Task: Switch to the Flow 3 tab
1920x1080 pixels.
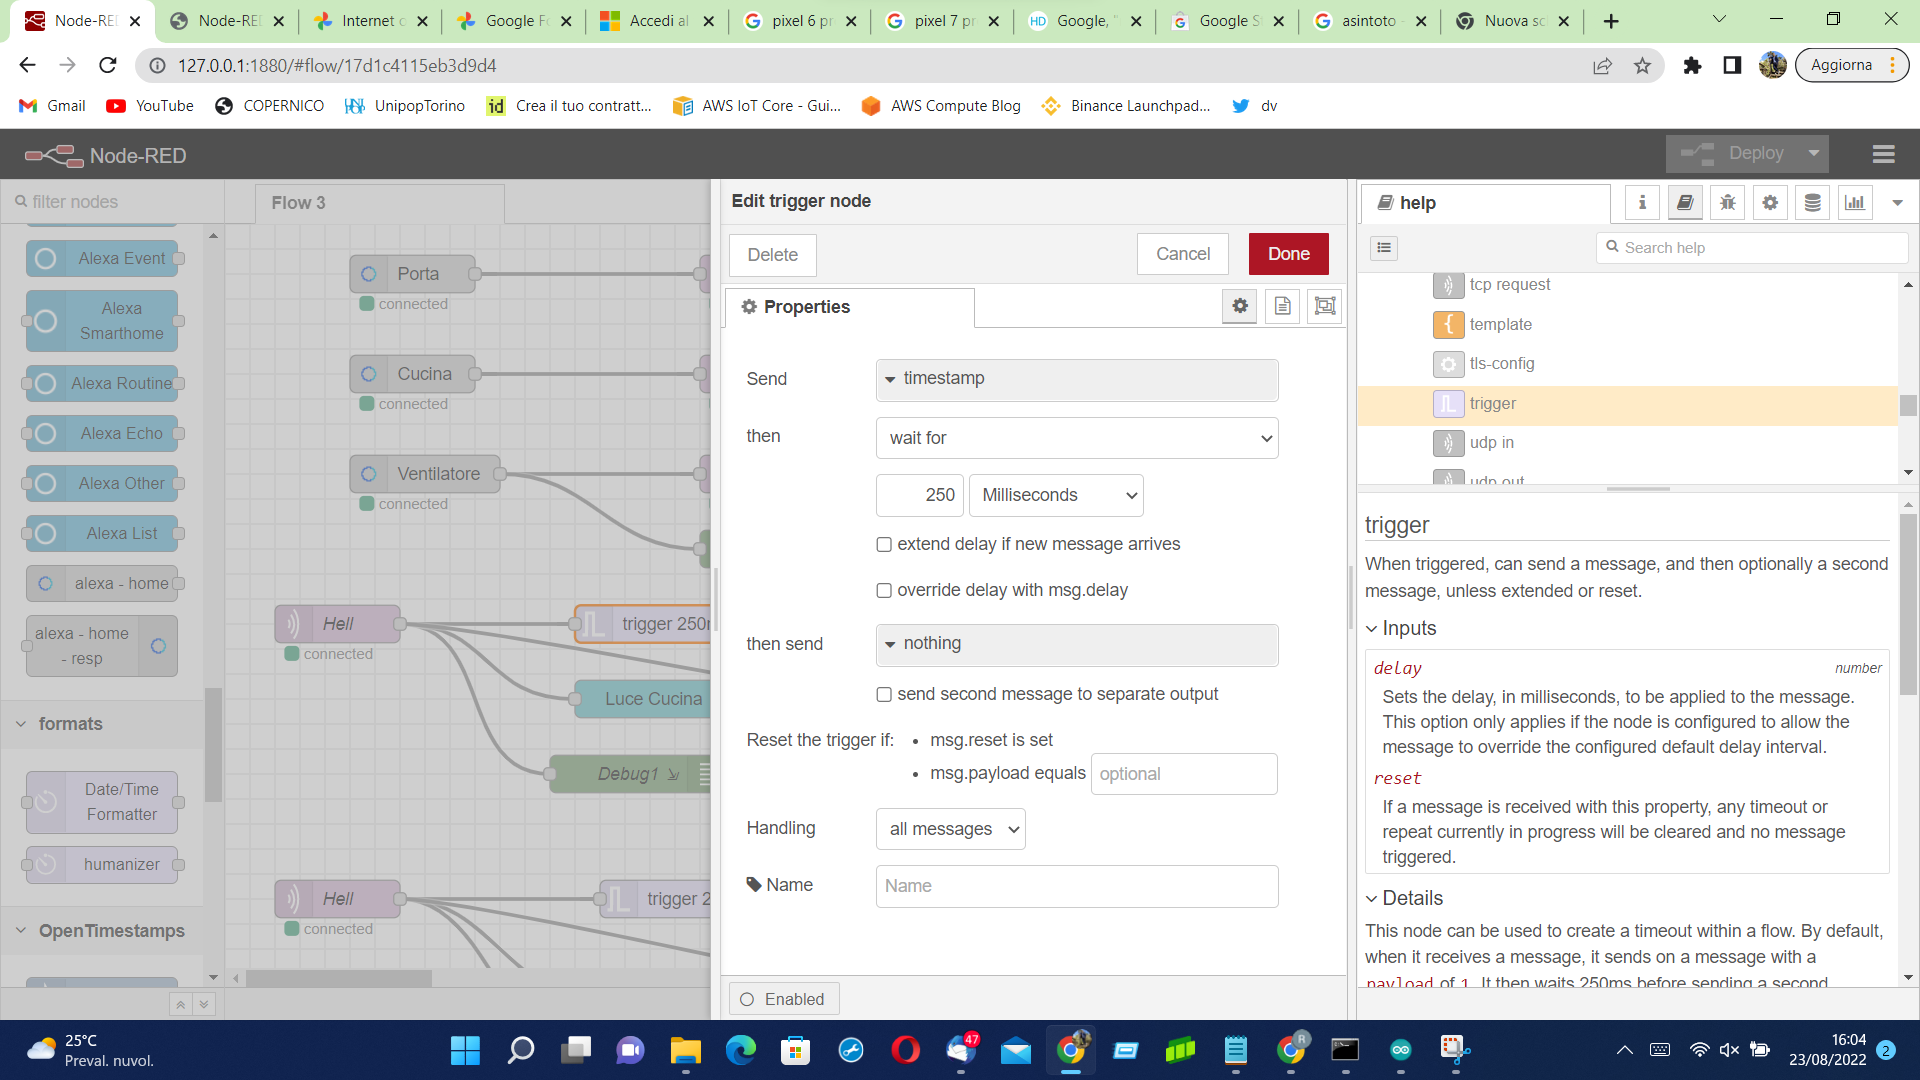Action: [299, 203]
